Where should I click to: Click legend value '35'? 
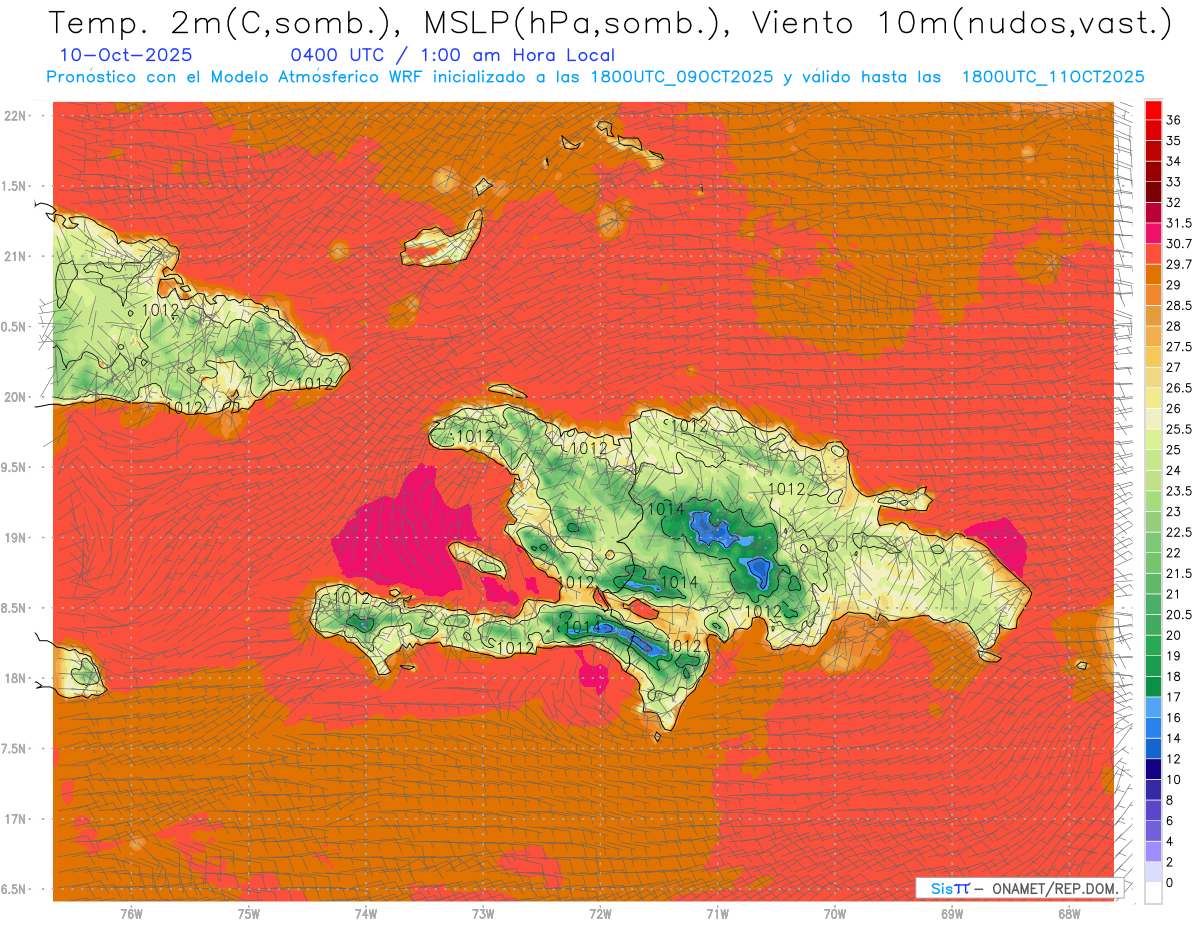1174,141
